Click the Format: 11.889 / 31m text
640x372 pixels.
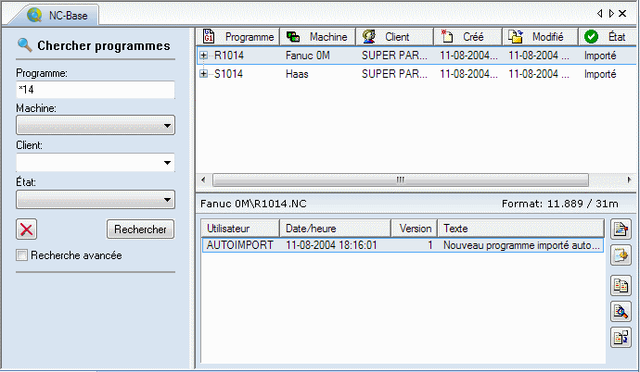tap(560, 203)
